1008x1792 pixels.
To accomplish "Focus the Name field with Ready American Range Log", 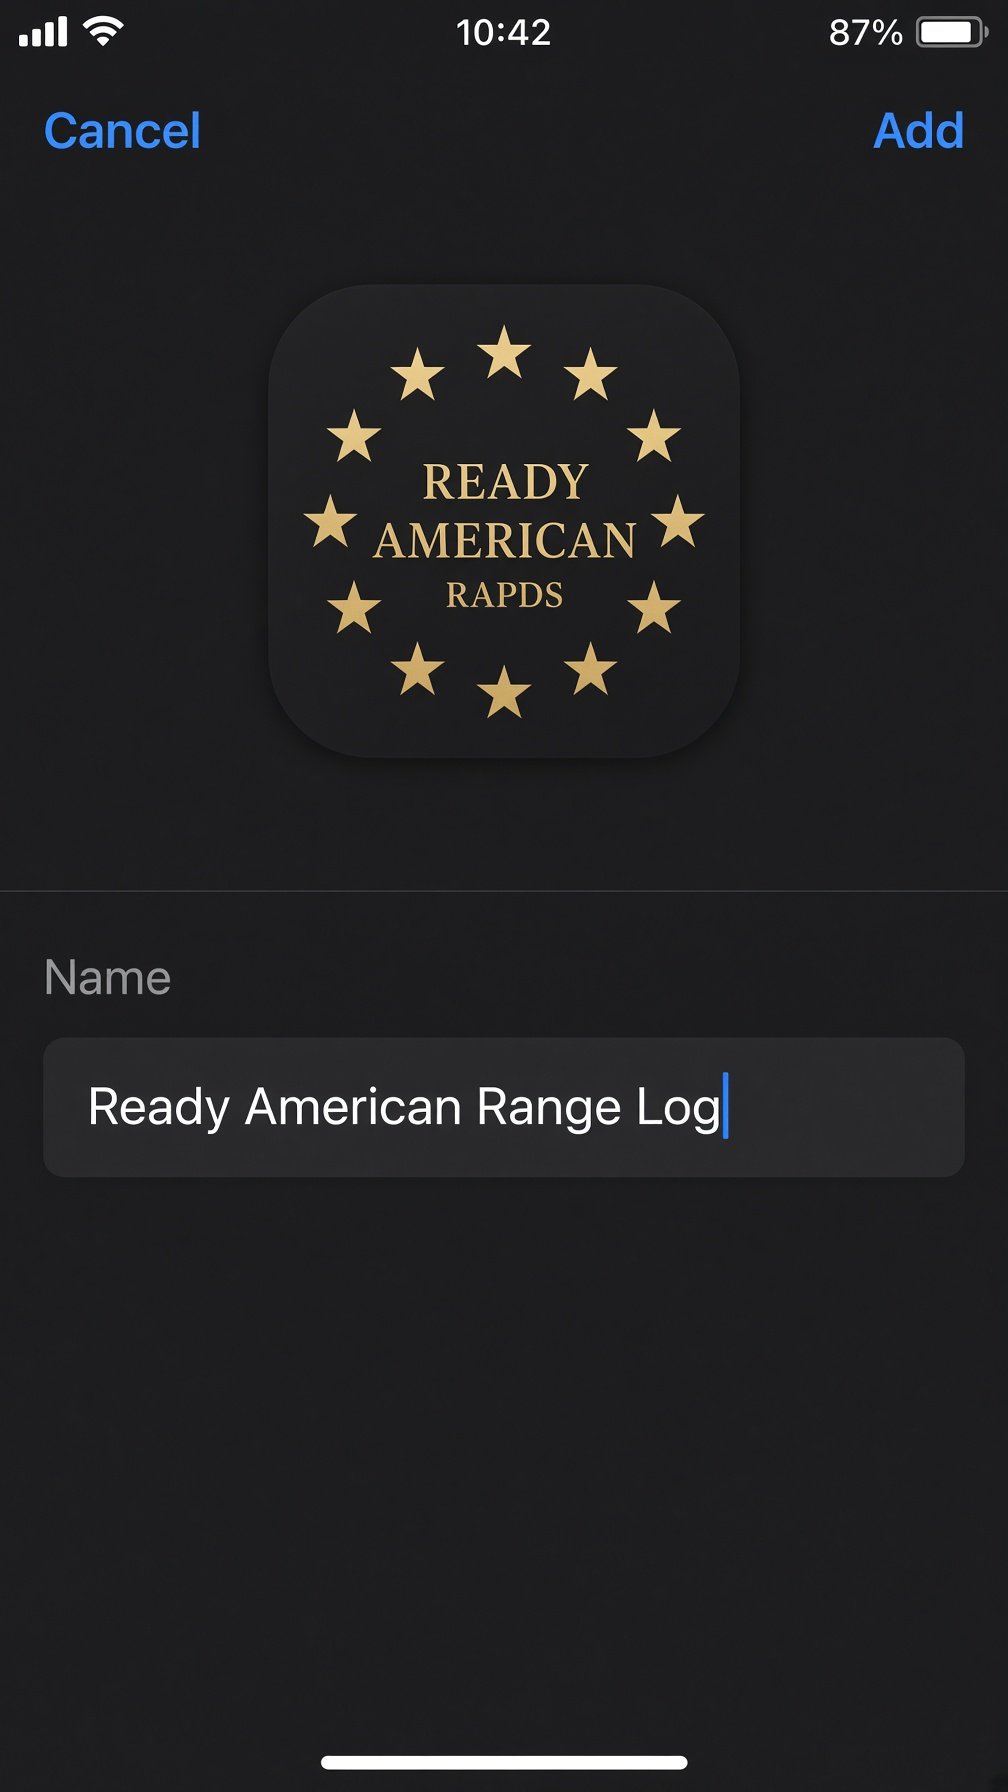I will [x=504, y=1107].
